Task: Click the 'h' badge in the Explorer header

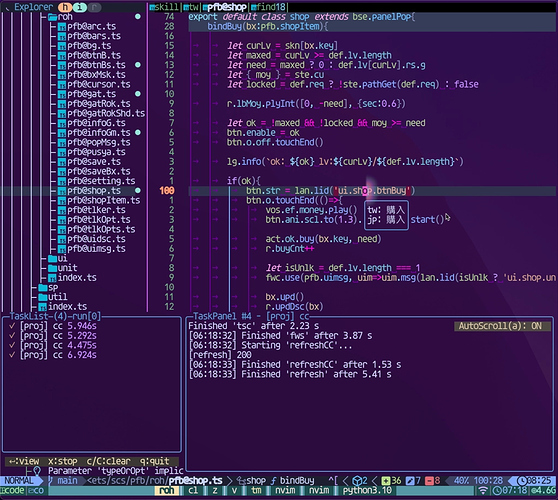Action: click(x=65, y=7)
